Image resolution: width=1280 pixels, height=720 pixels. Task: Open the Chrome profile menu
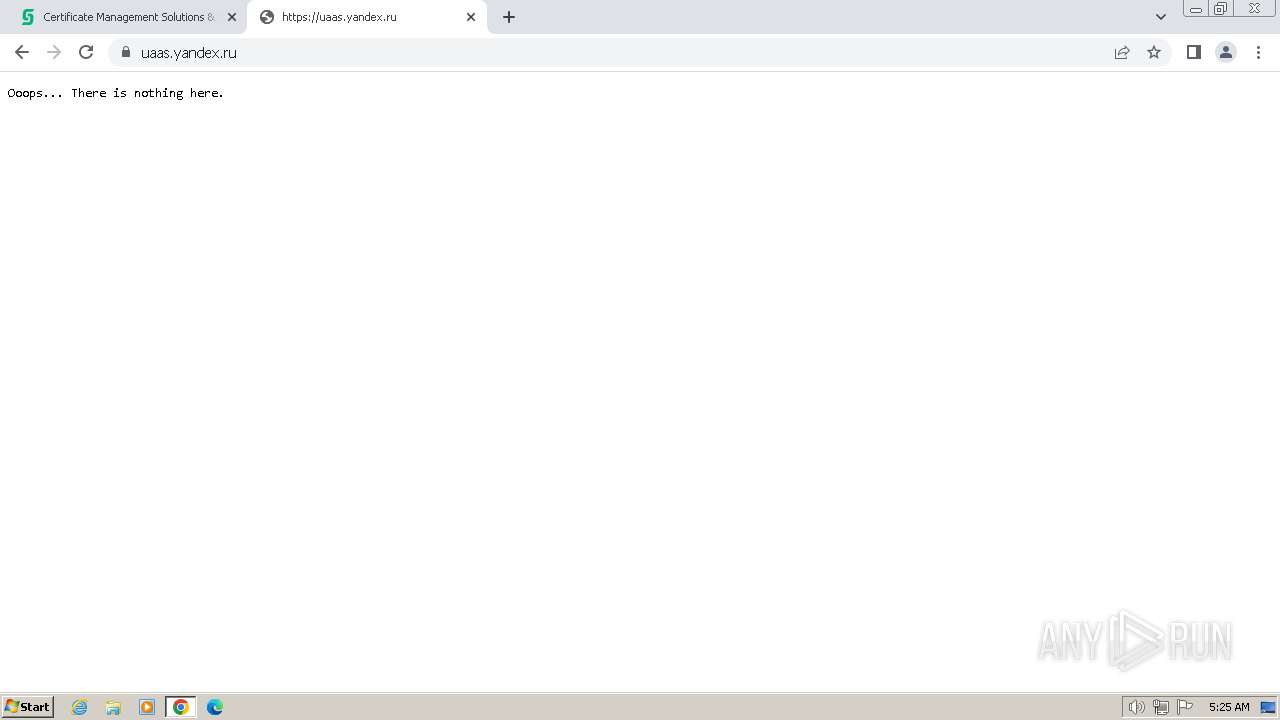coord(1226,52)
